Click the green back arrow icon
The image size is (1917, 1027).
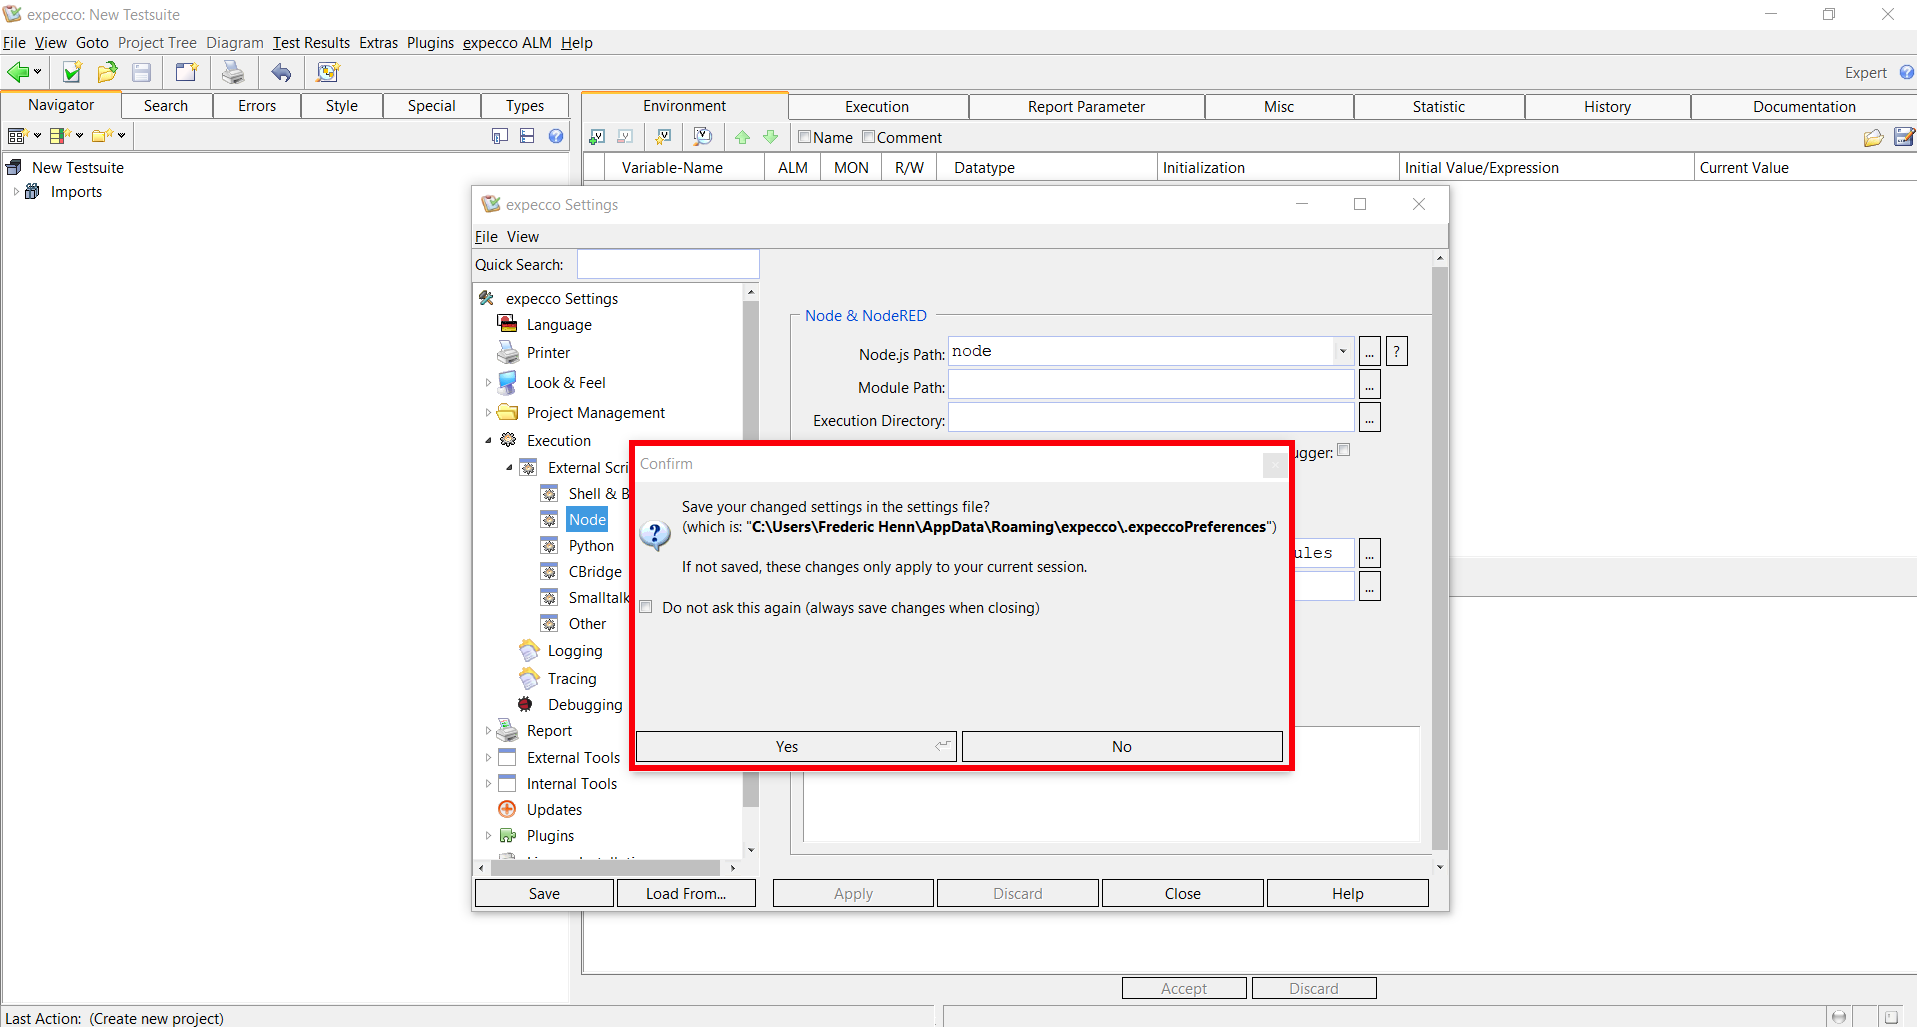pyautogui.click(x=18, y=72)
